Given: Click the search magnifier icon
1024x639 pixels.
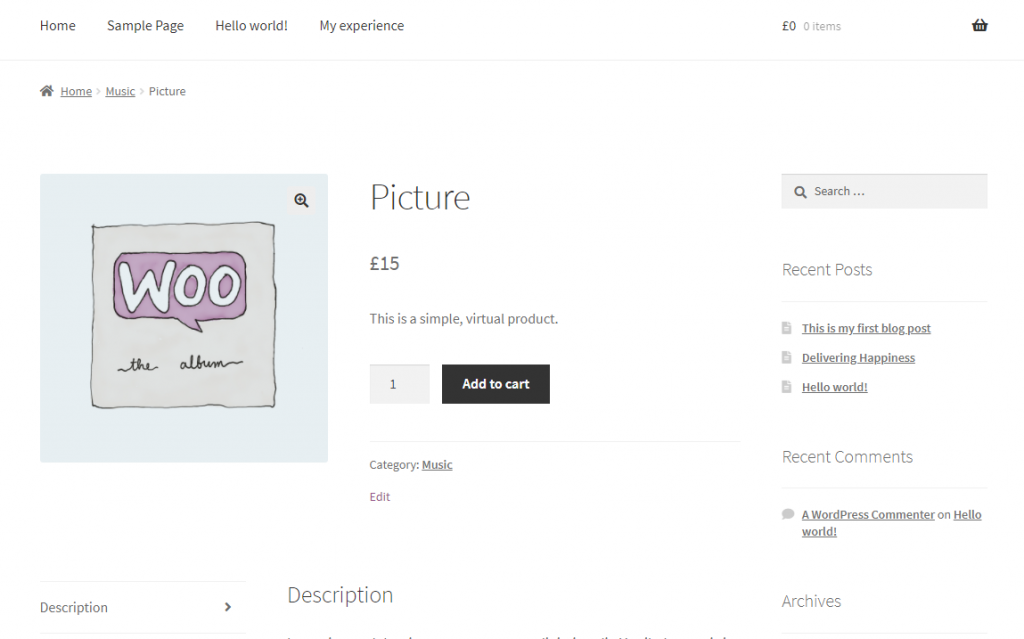Looking at the screenshot, I should pyautogui.click(x=800, y=192).
